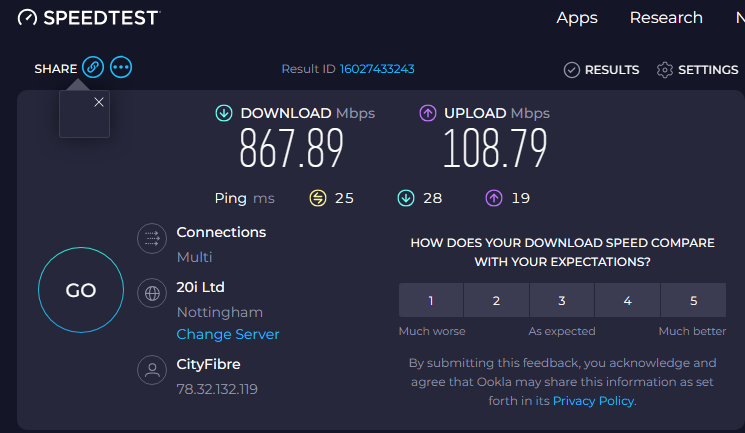Viewport: 745px width, 433px height.
Task: Click the 867.89 download speed value
Action: [291, 149]
